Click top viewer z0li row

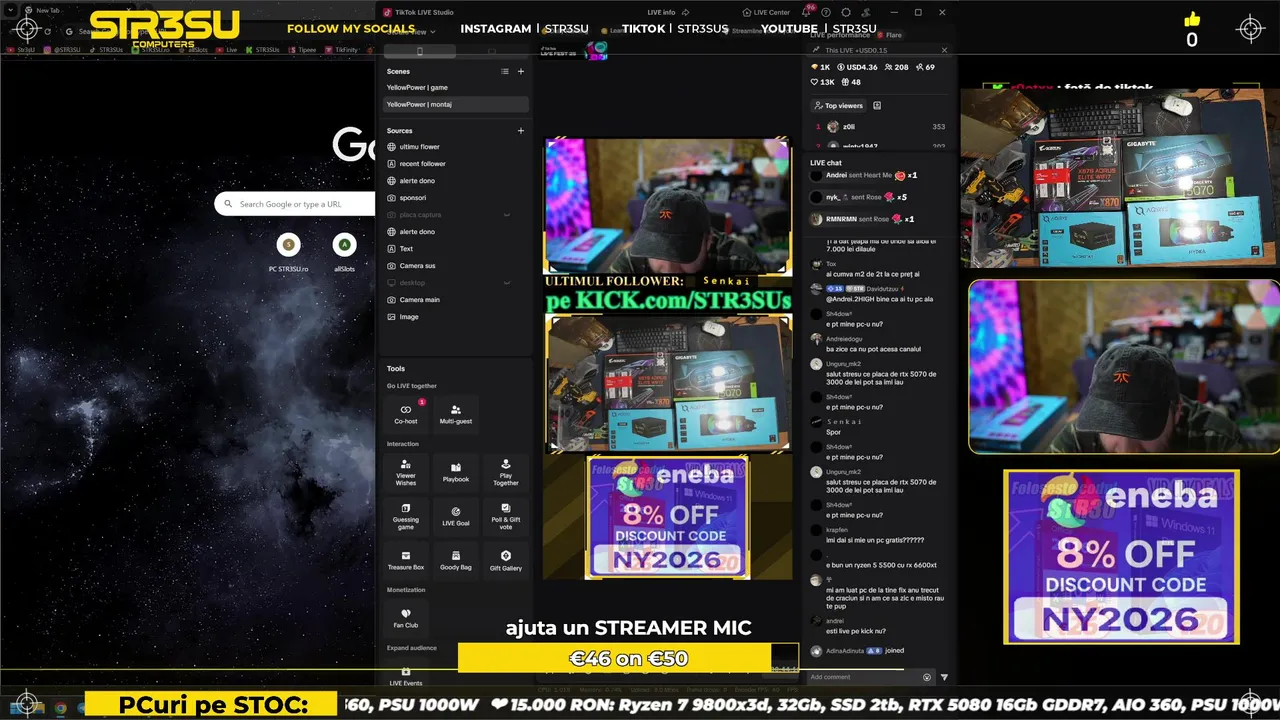(x=880, y=127)
